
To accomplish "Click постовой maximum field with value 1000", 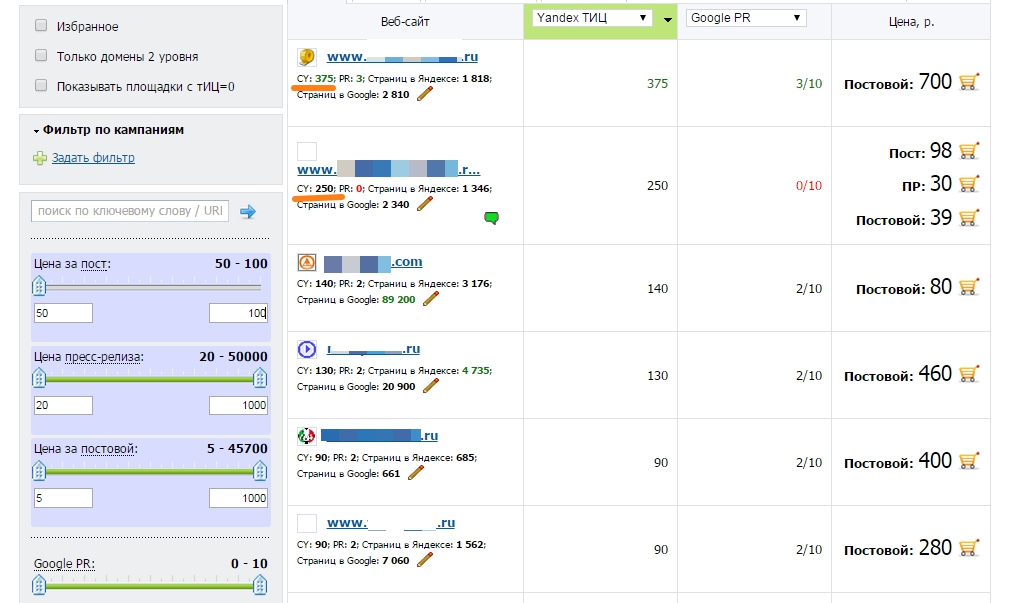I will 238,498.
